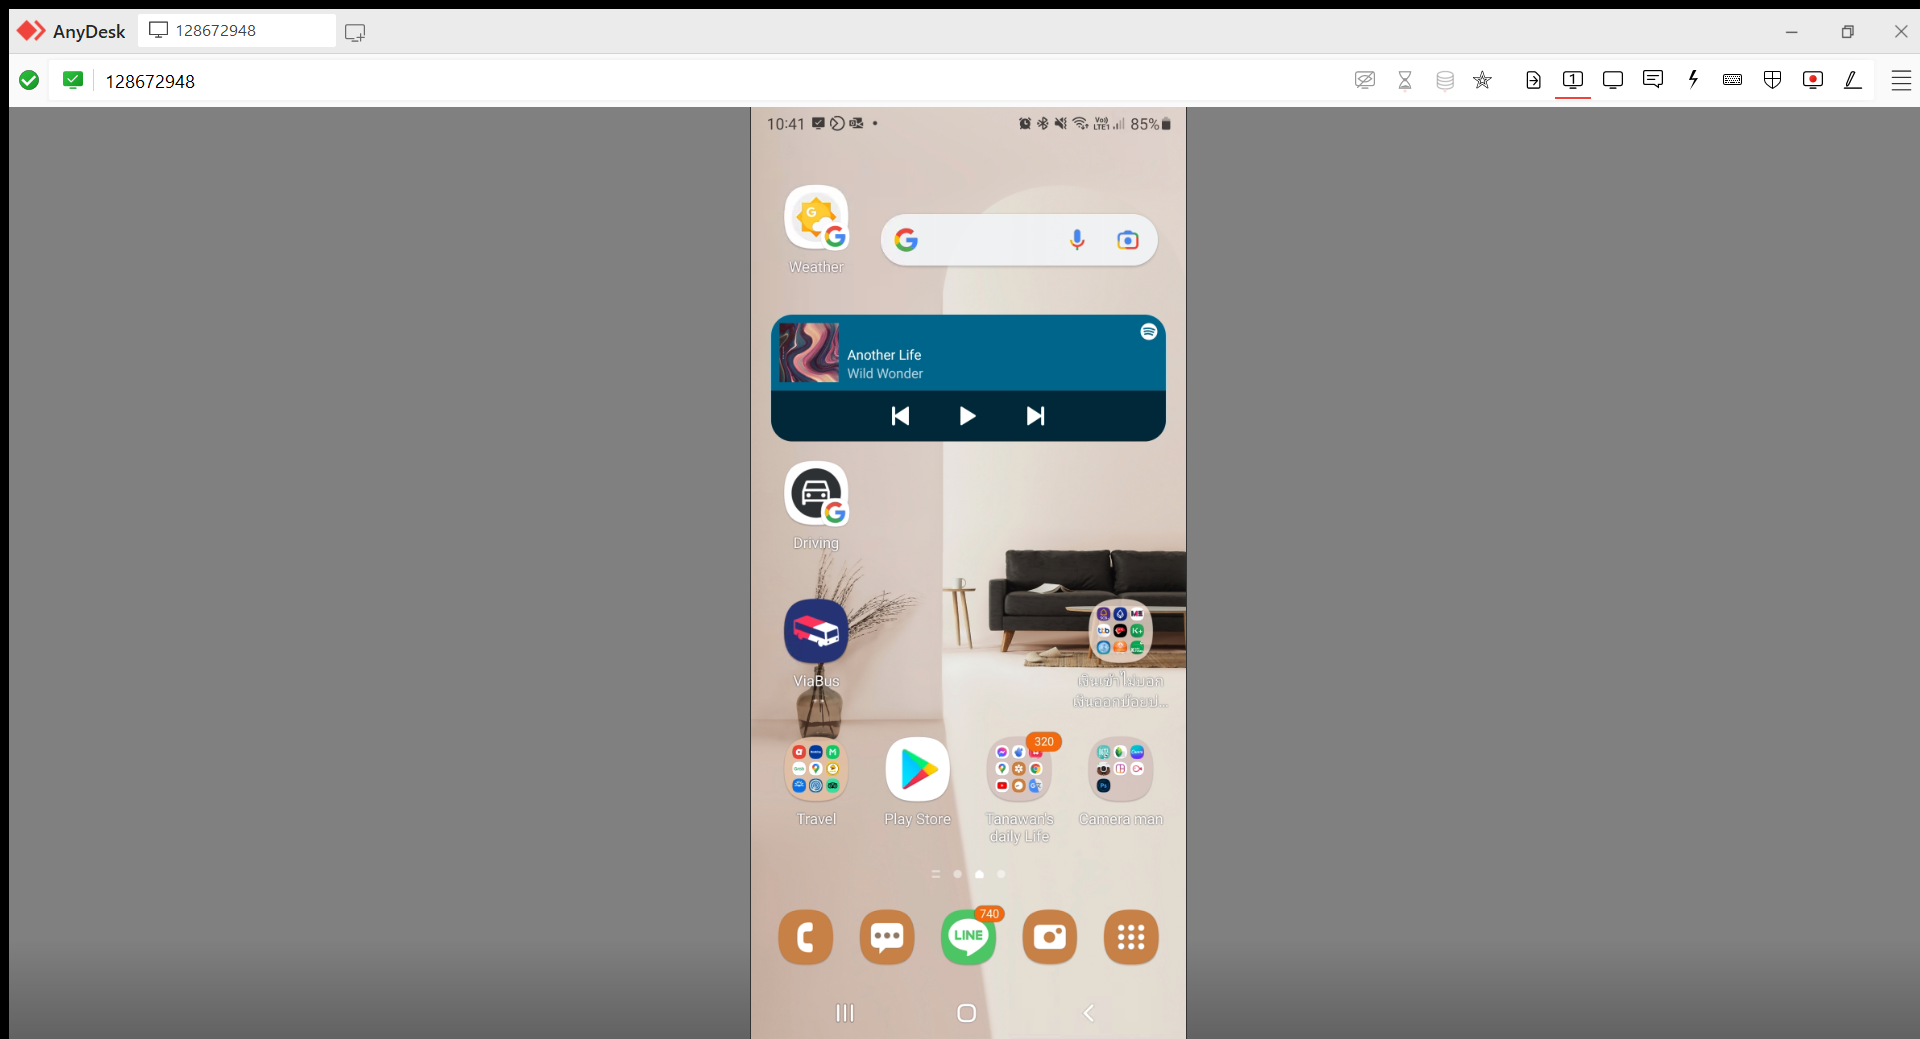
Task: Open the Weather app on the phone
Action: point(816,217)
